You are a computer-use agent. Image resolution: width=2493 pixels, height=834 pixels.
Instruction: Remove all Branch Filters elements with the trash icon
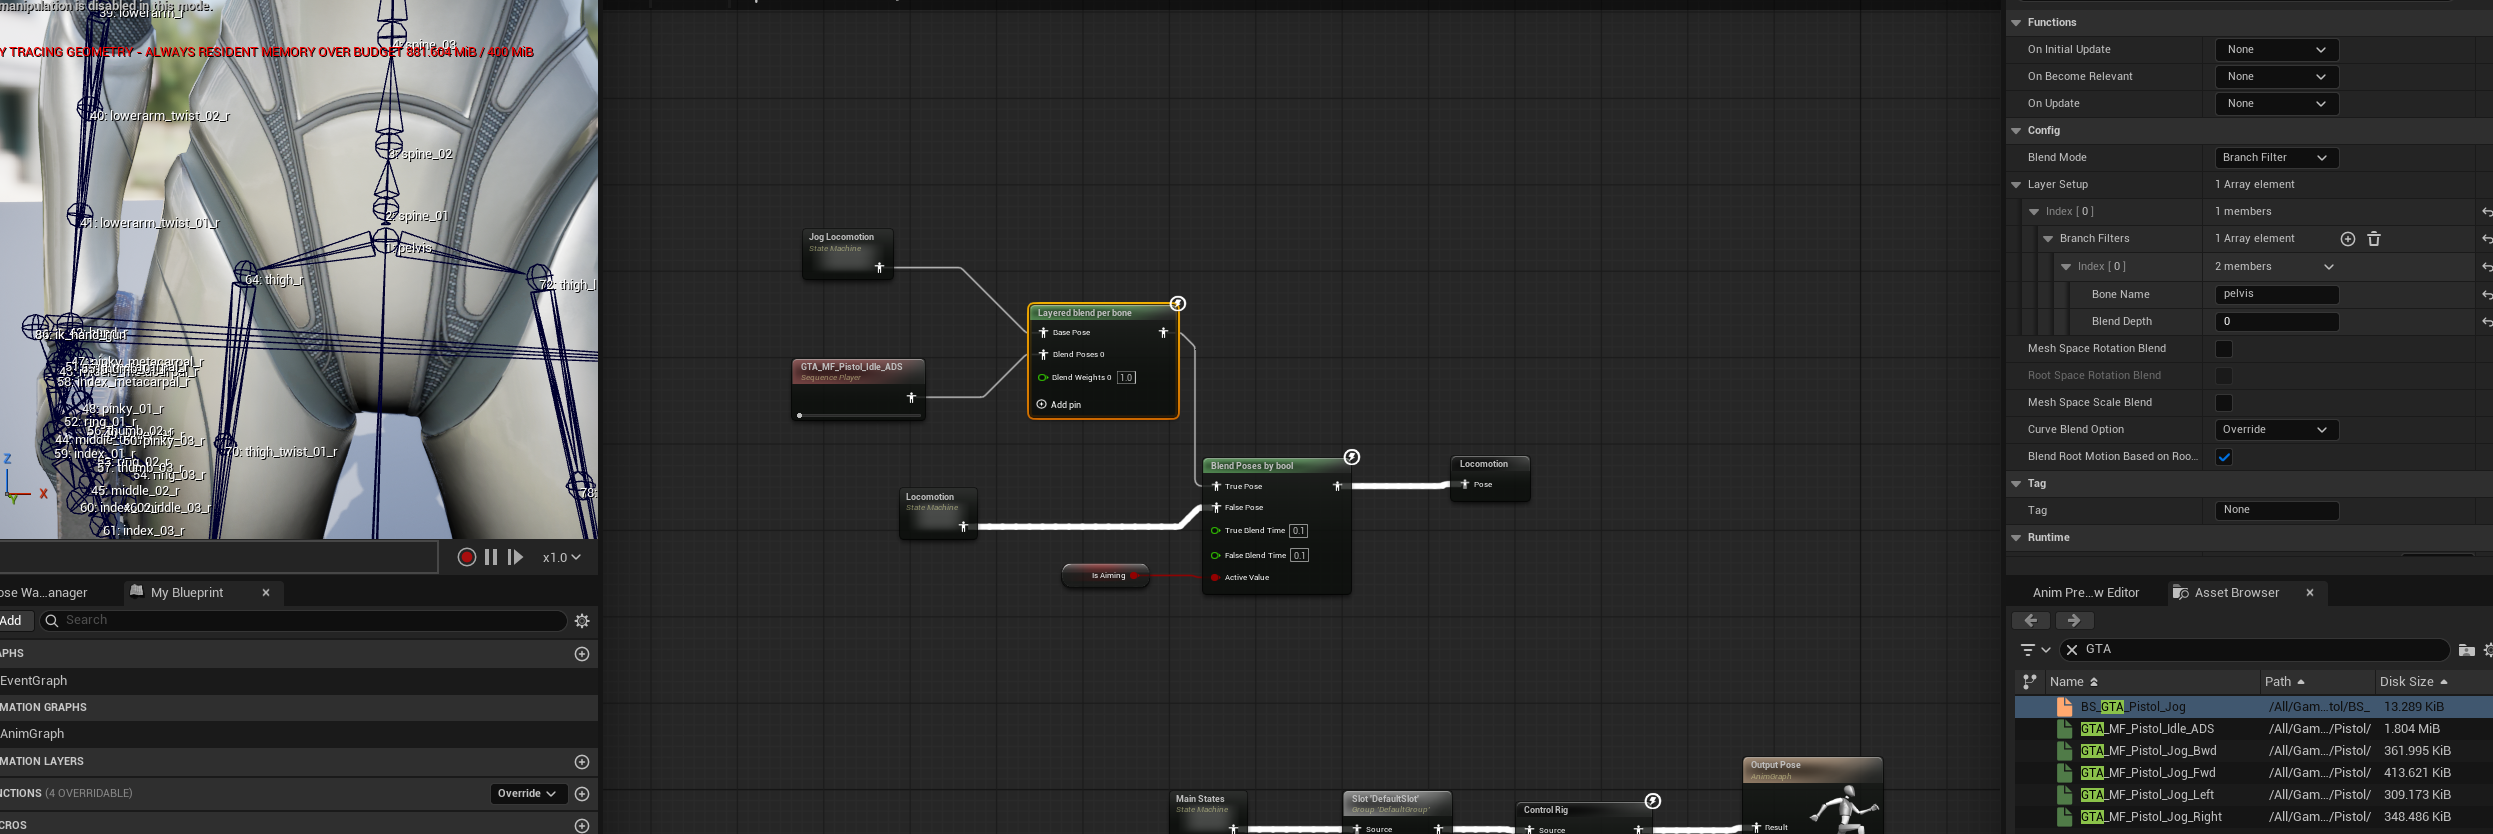(x=2374, y=239)
